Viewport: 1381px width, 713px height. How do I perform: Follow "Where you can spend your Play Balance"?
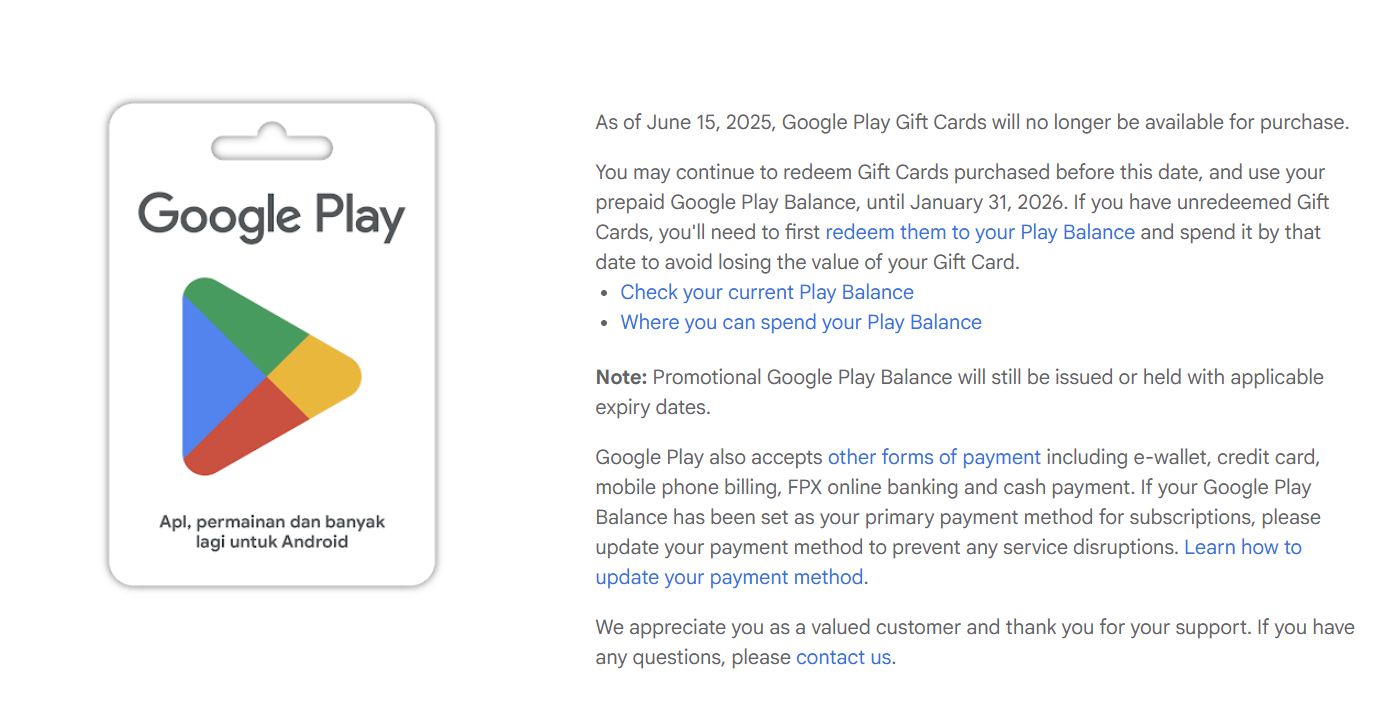click(x=800, y=322)
